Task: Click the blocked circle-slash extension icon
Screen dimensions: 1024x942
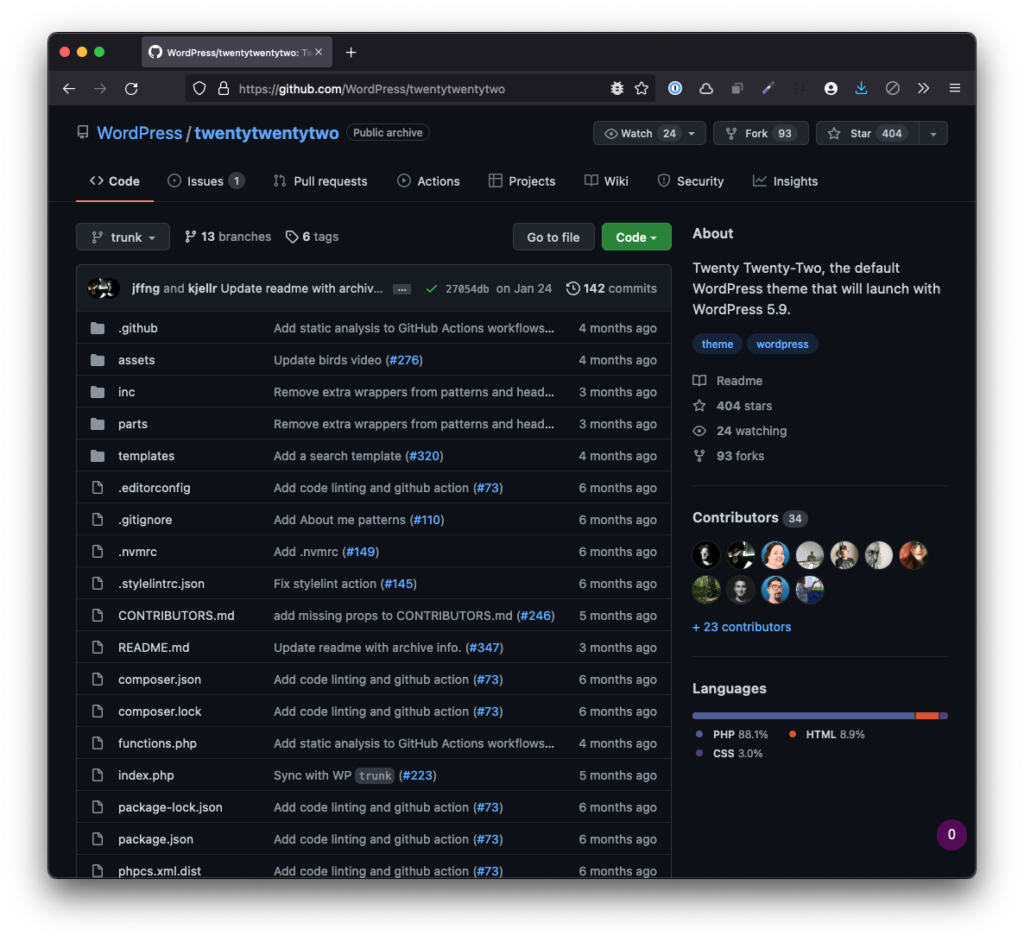Action: click(x=892, y=88)
